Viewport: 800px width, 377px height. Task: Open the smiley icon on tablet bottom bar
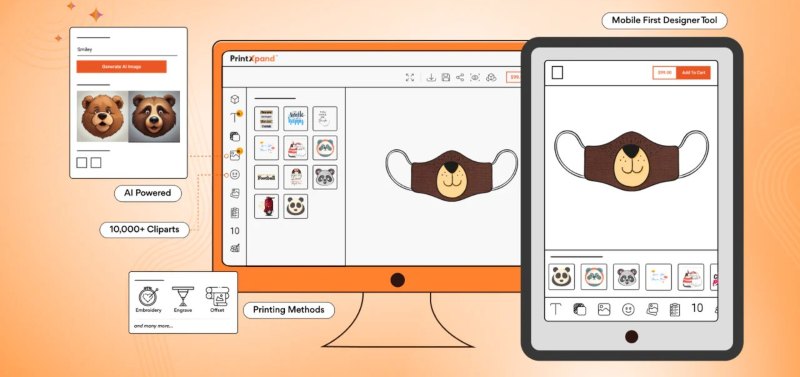click(628, 309)
